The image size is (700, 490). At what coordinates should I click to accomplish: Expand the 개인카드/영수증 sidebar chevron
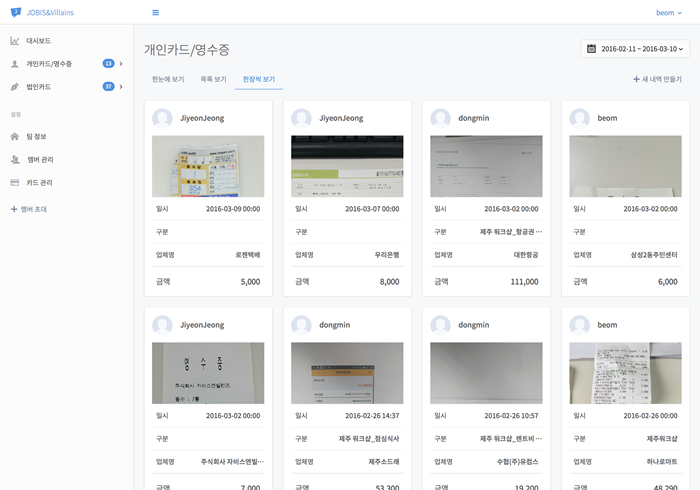coord(121,64)
